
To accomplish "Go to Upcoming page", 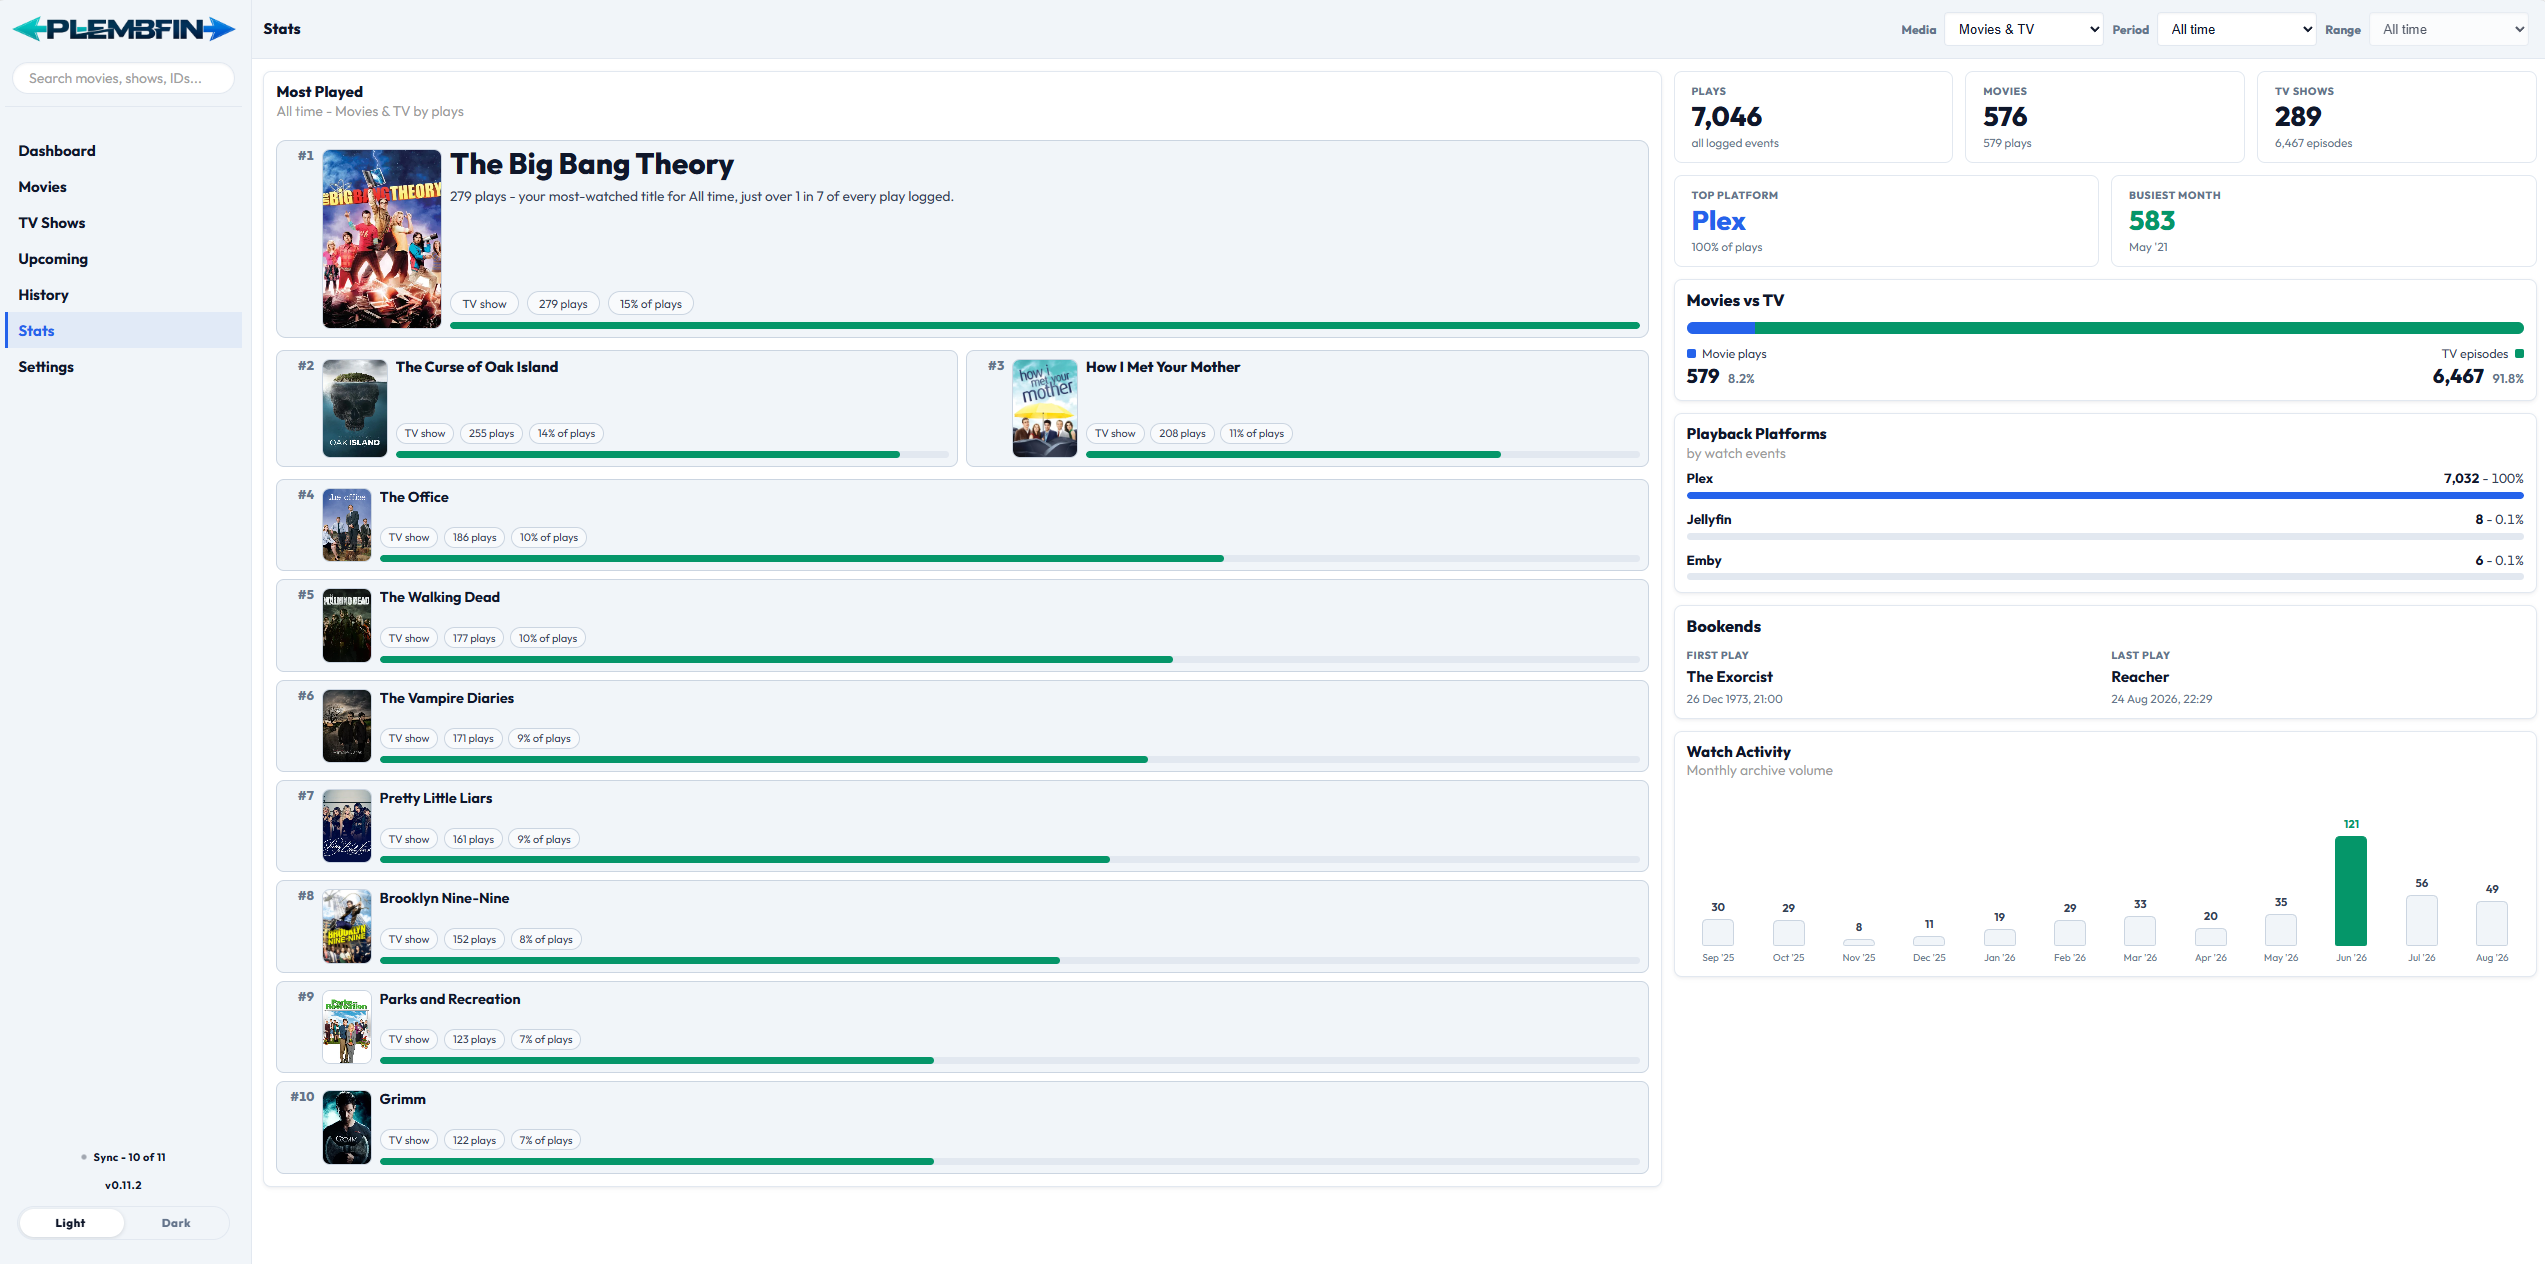I will coord(124,259).
